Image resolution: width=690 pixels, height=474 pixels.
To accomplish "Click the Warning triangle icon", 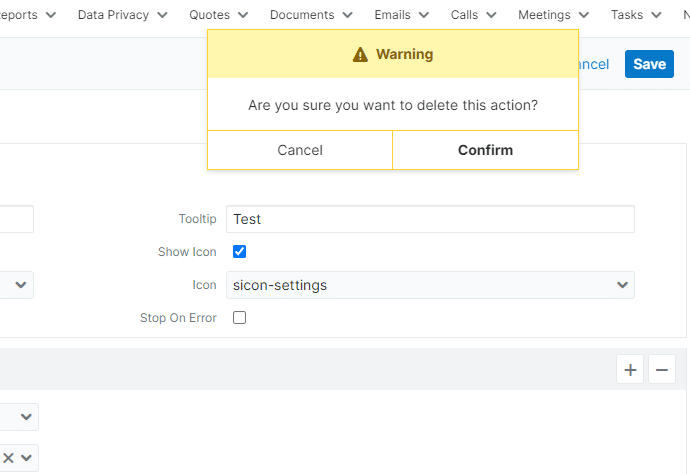I will [x=360, y=55].
